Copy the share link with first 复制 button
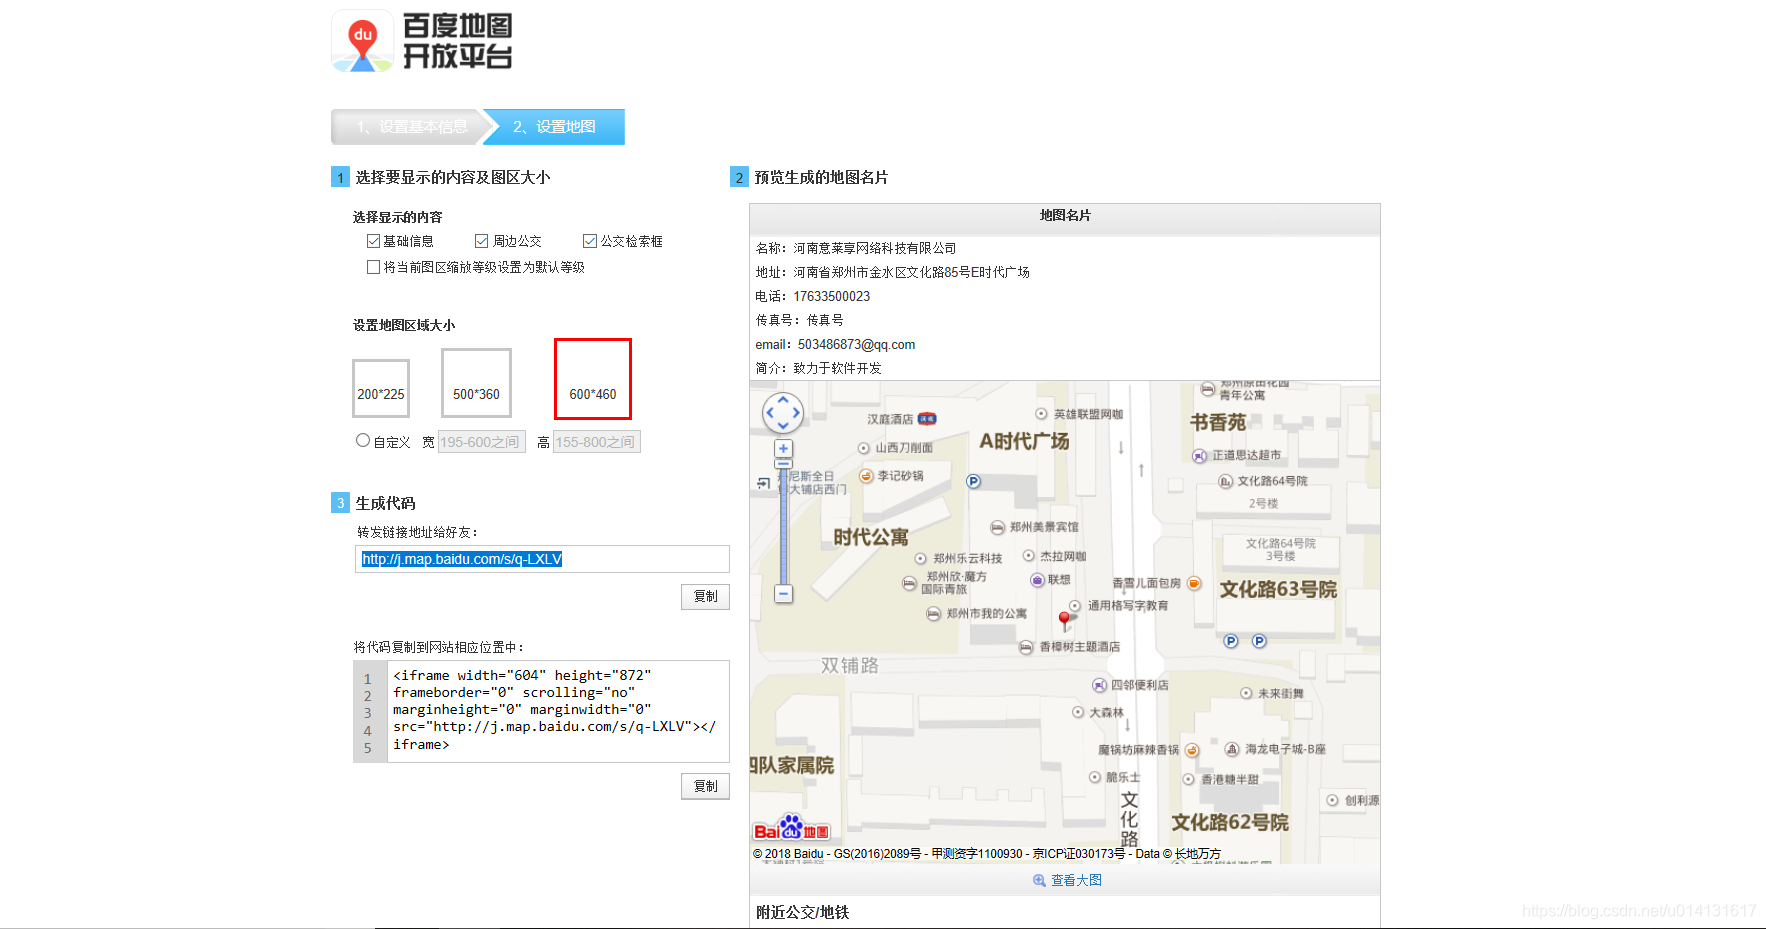Image resolution: width=1766 pixels, height=929 pixels. click(x=706, y=596)
